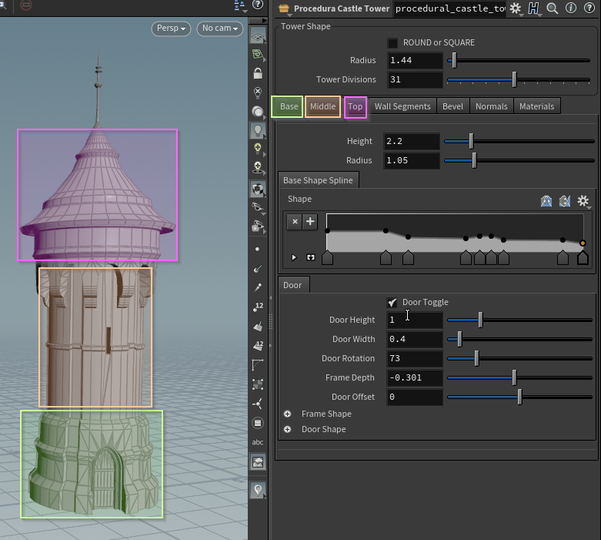601x540 pixels.
Task: Toggle the point trails display icon
Action: [258, 287]
